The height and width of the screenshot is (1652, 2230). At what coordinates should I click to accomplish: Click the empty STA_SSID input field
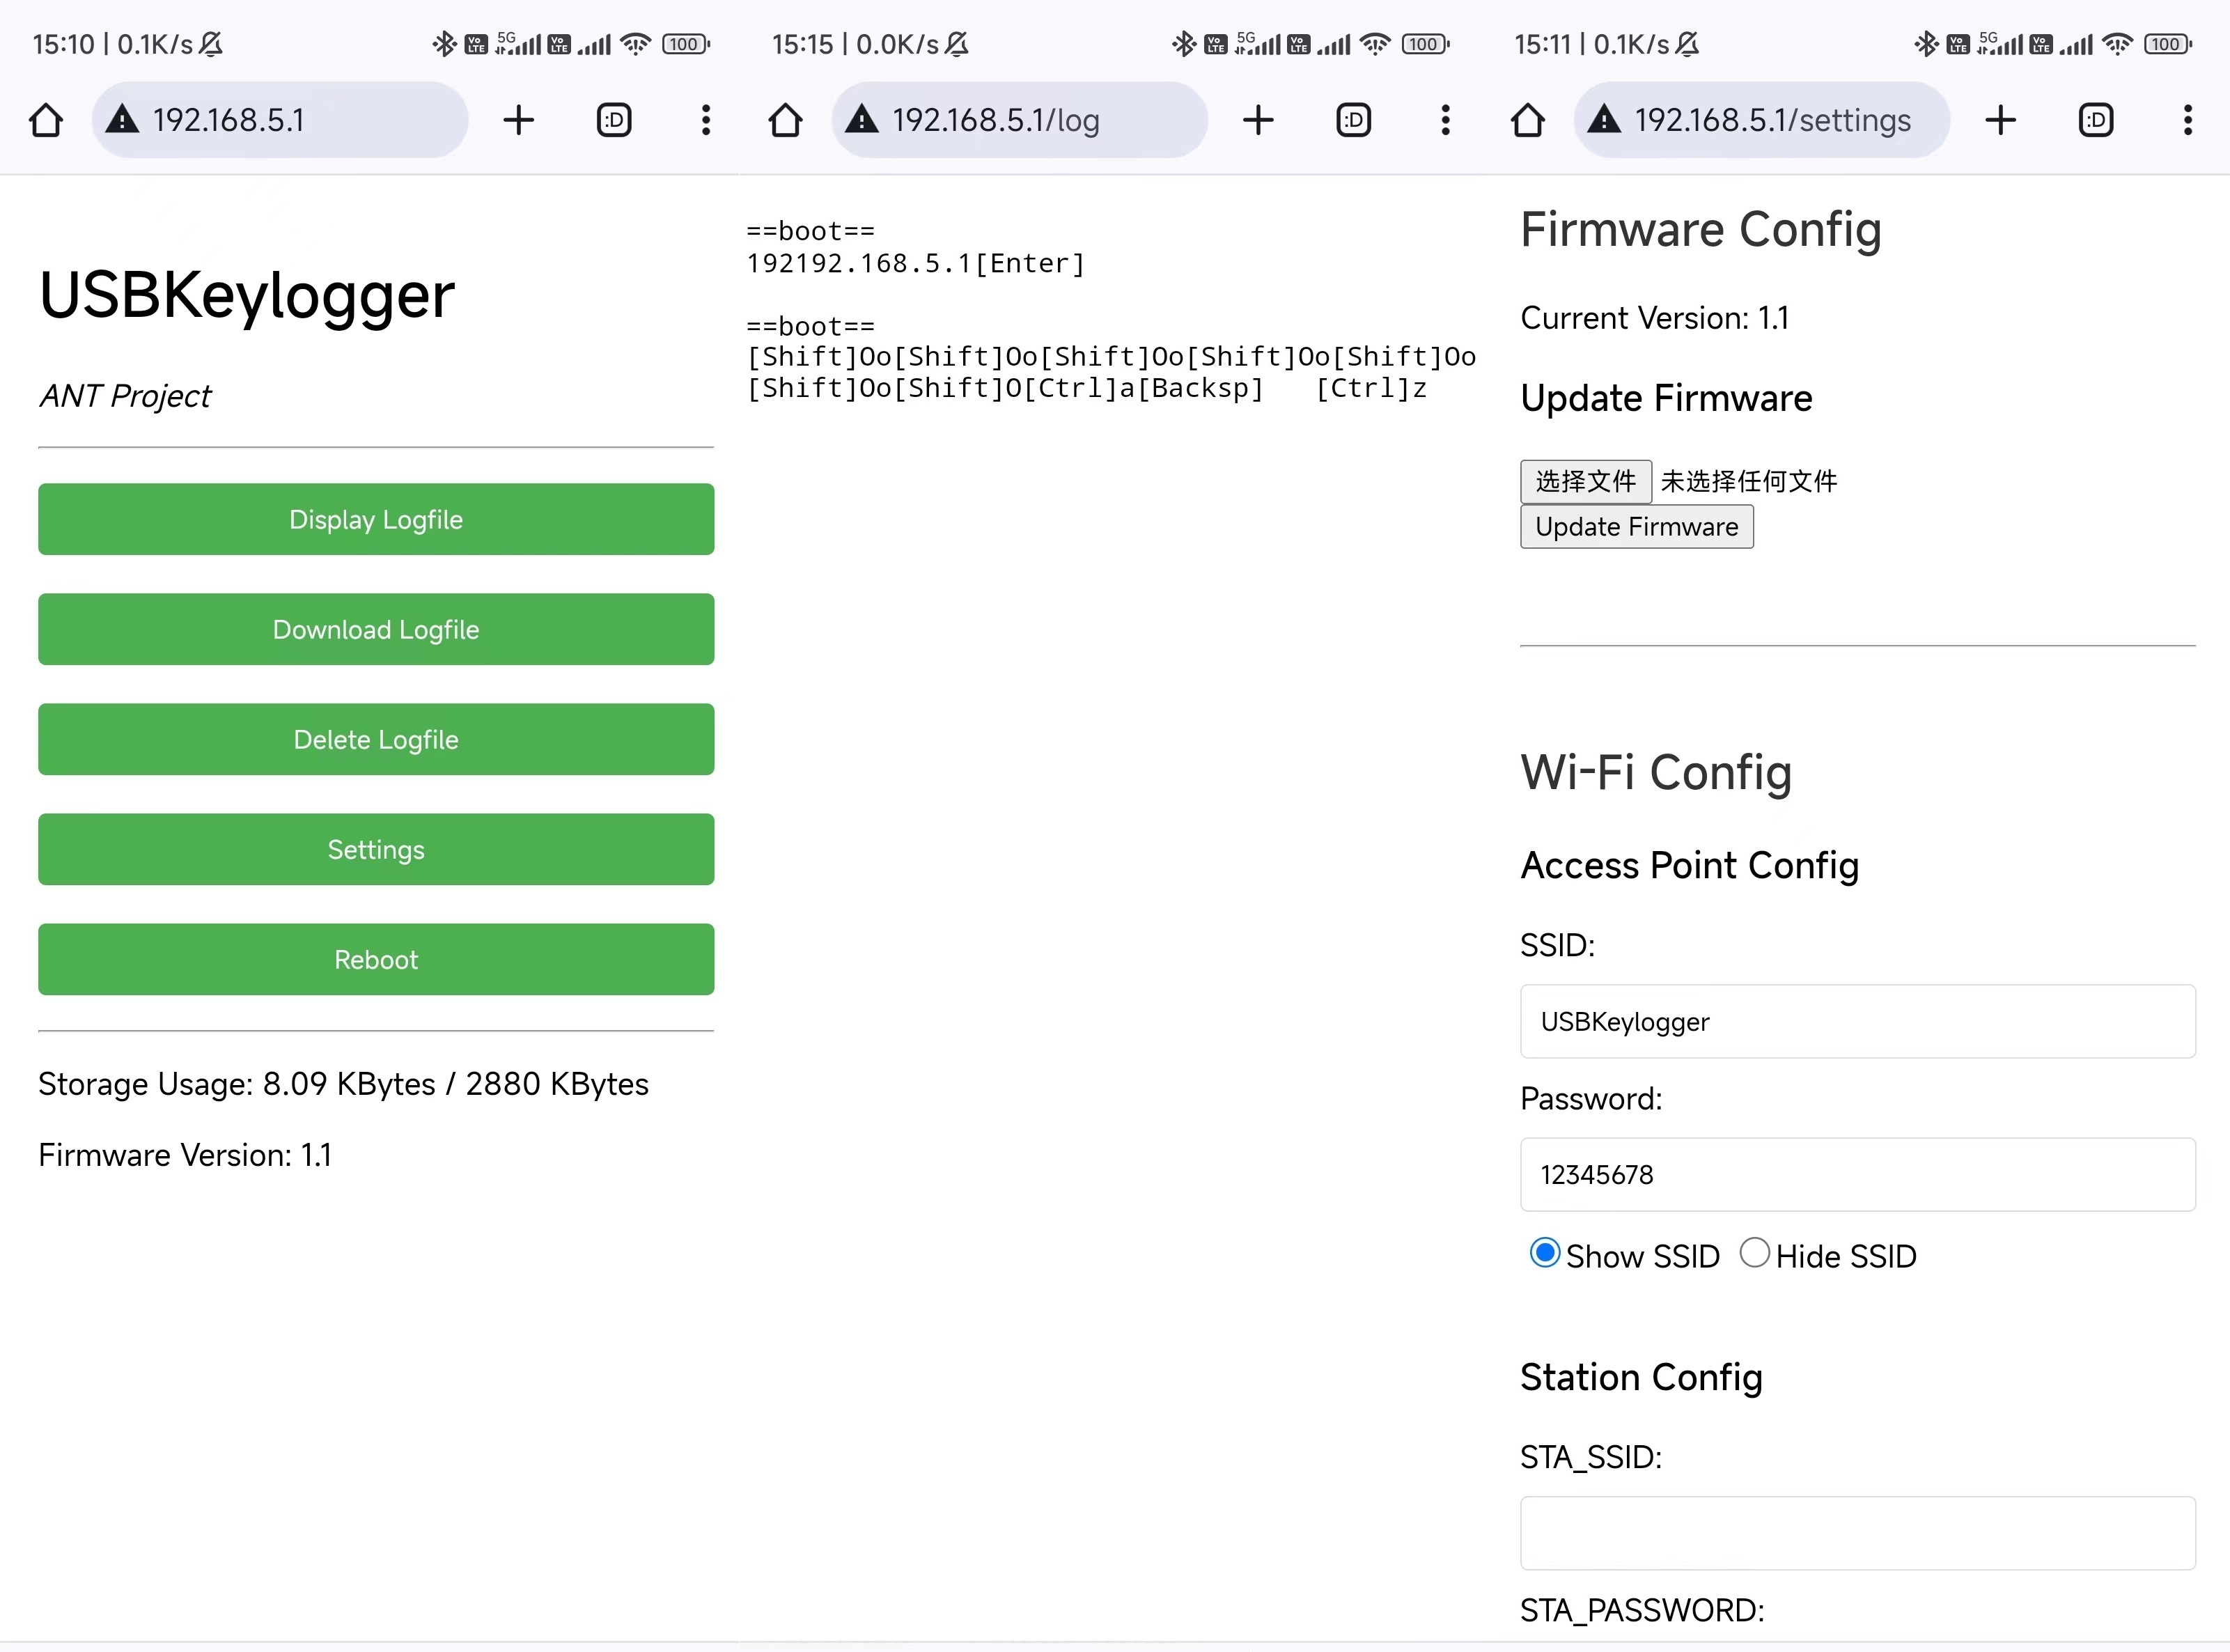click(1857, 1533)
